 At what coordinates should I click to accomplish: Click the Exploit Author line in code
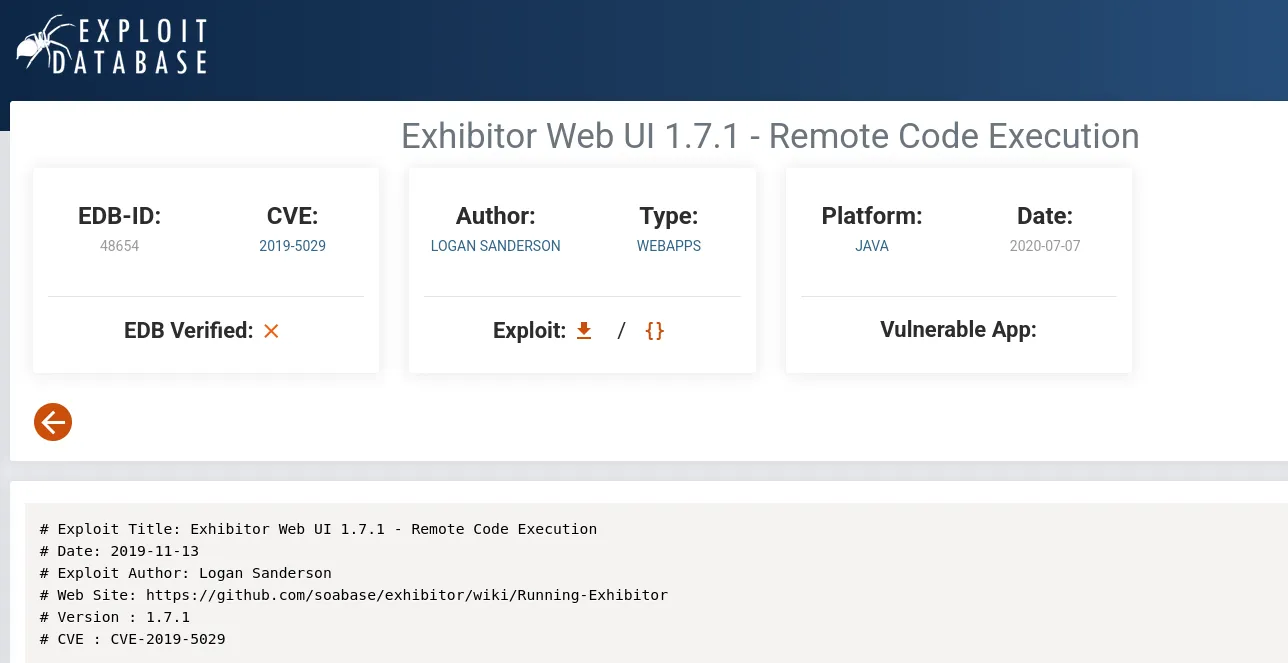pyautogui.click(x=185, y=573)
